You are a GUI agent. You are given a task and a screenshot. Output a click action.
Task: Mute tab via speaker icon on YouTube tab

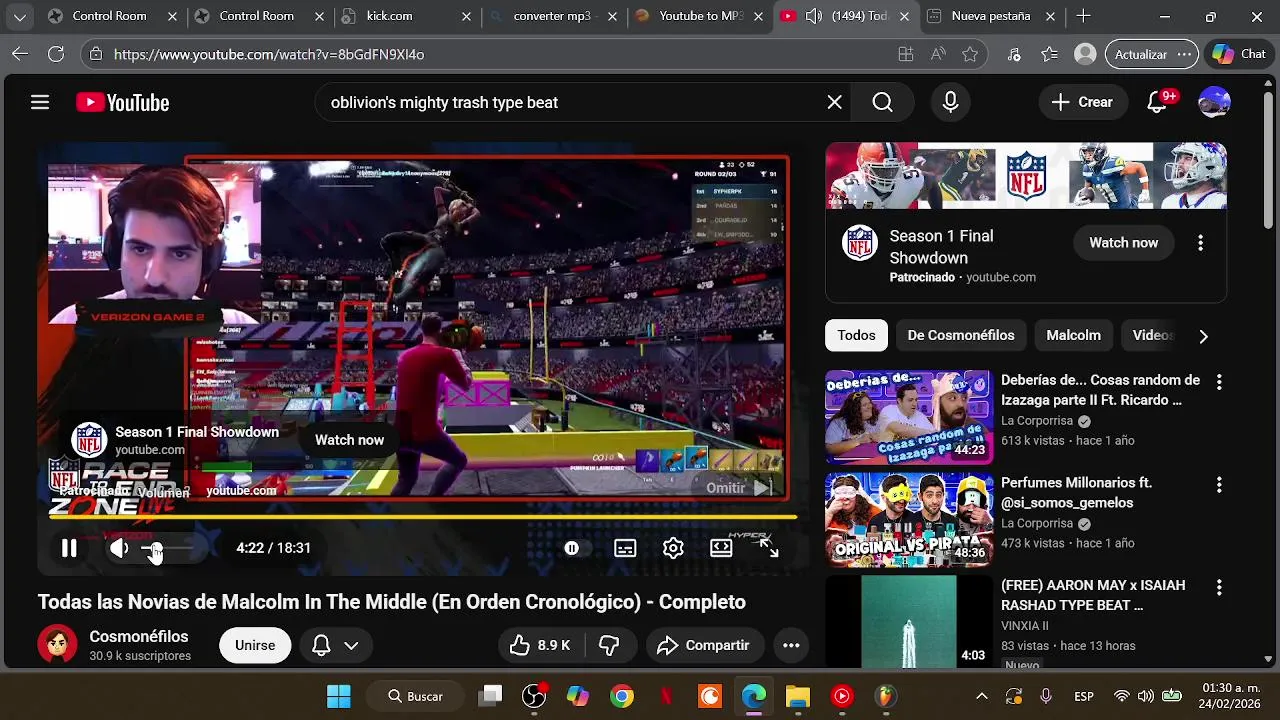(x=814, y=16)
